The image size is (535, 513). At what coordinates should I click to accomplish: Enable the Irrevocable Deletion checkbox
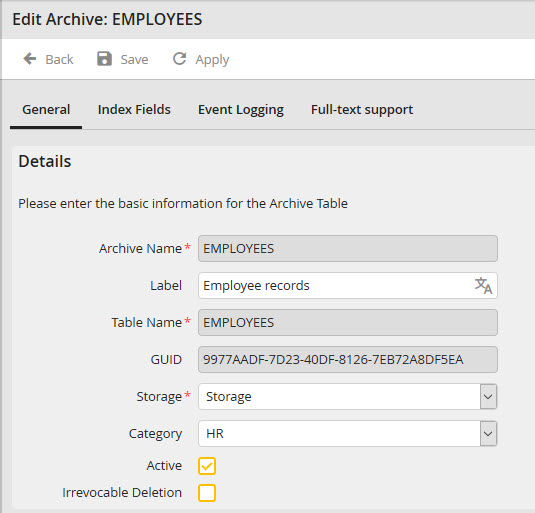click(x=207, y=493)
